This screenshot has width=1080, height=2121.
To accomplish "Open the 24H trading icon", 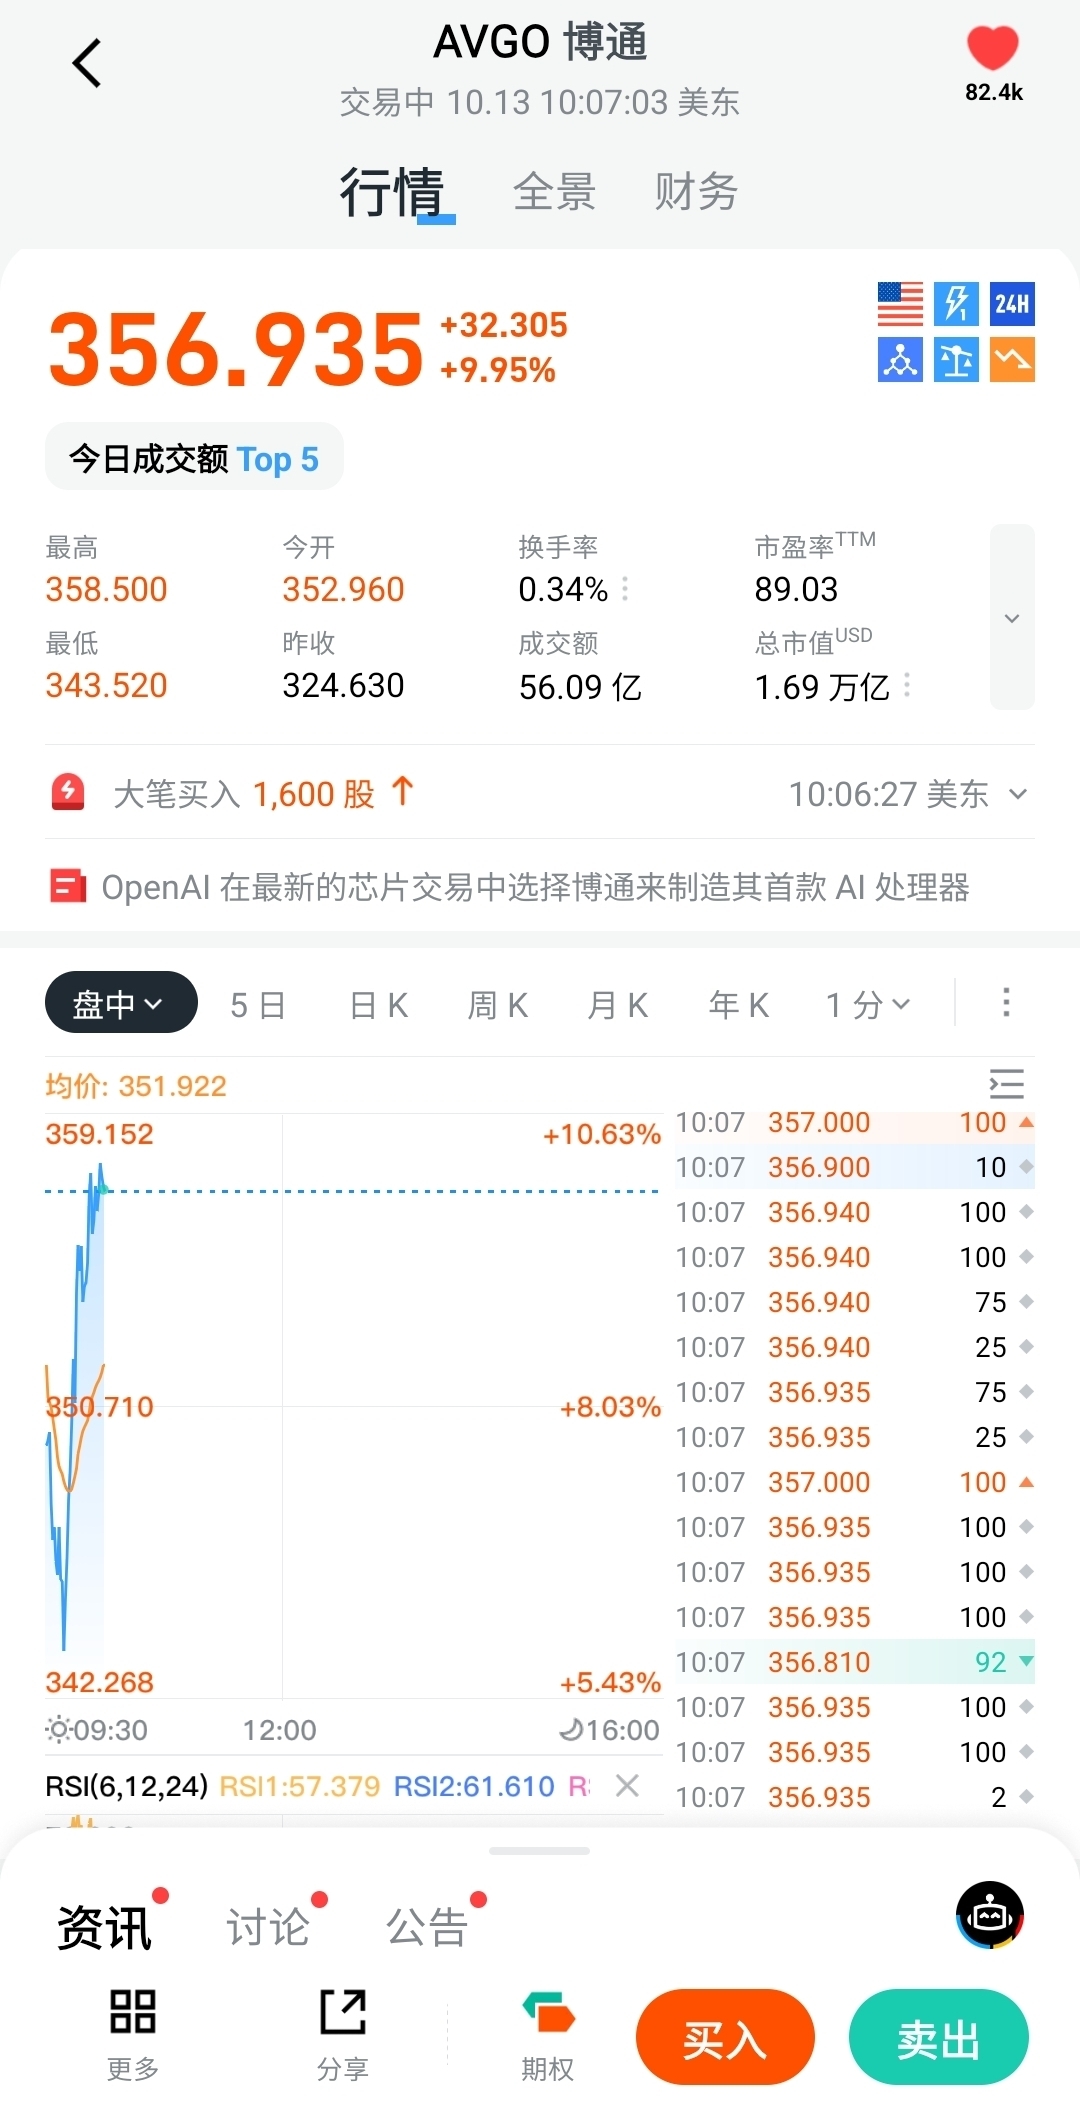I will tap(1012, 304).
